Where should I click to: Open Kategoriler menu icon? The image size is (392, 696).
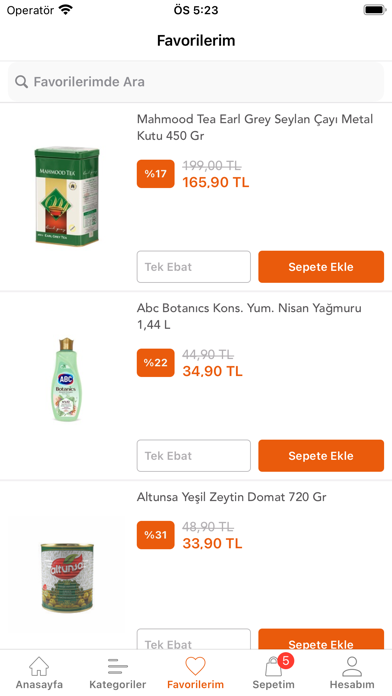(x=118, y=667)
